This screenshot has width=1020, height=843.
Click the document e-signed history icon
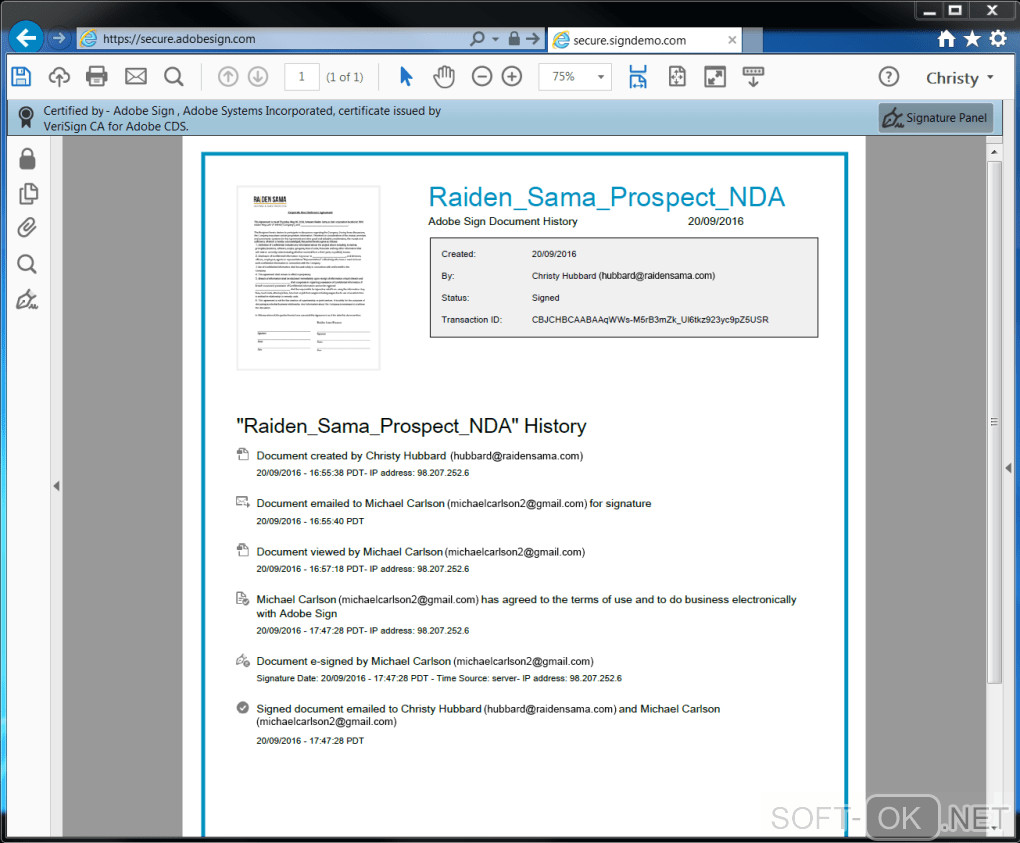point(242,660)
